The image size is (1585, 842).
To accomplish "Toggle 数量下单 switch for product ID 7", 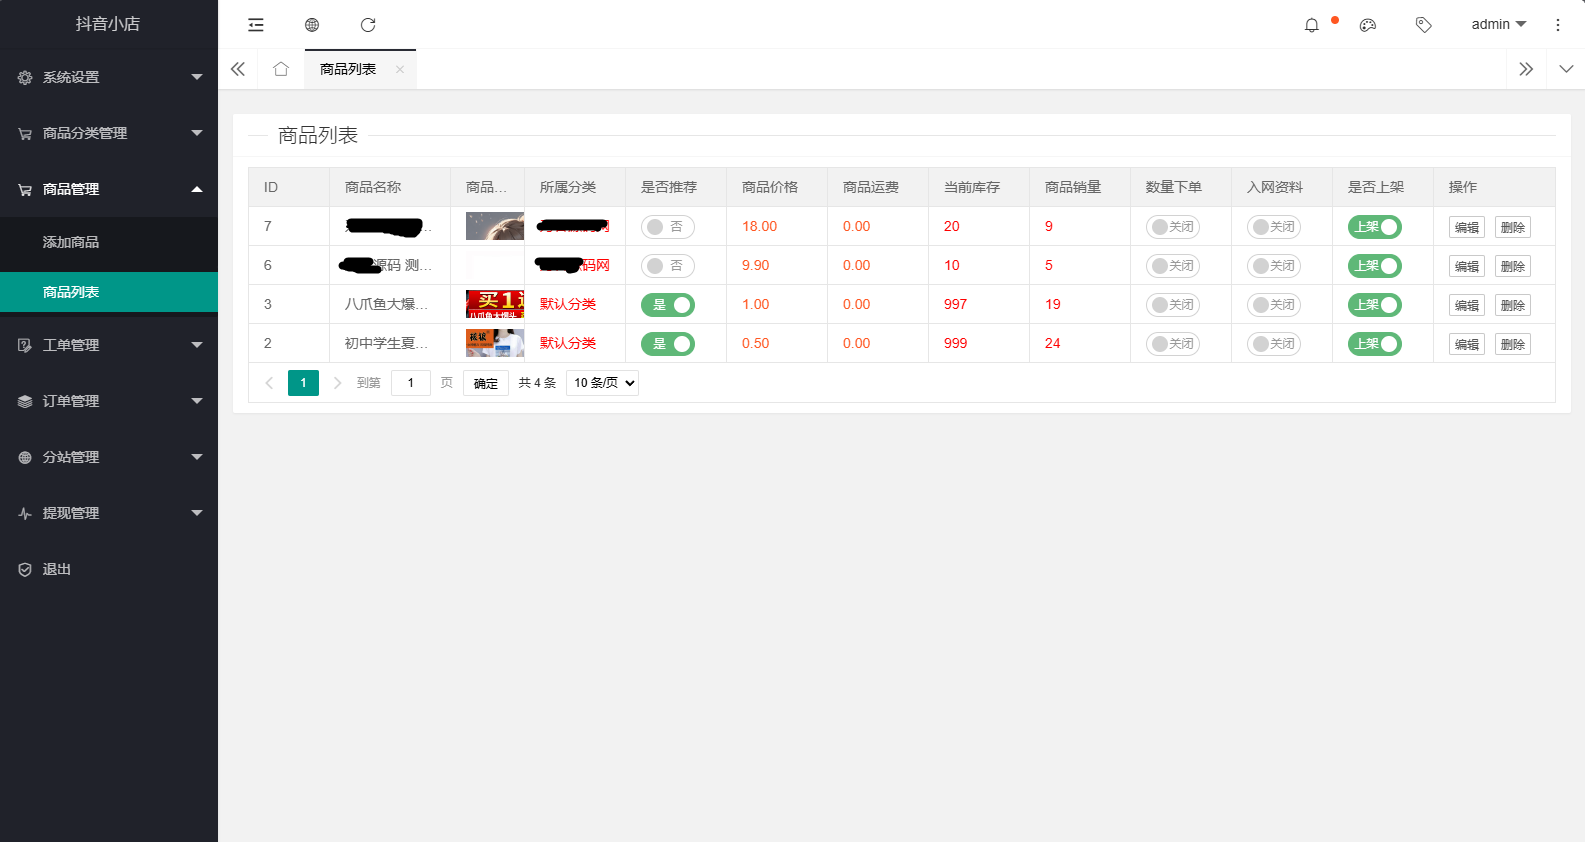I will (x=1173, y=227).
